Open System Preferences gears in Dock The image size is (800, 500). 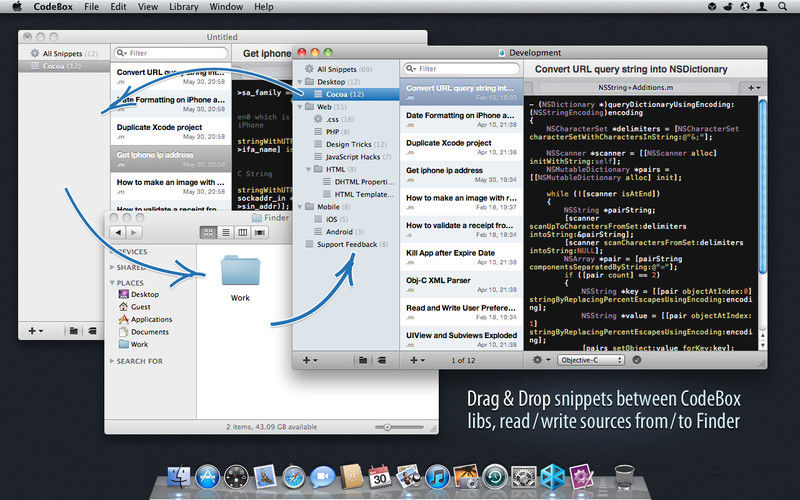(x=523, y=478)
